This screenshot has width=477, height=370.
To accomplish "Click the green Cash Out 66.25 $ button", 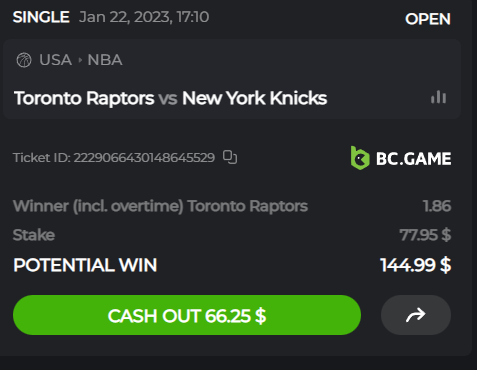I will click(187, 315).
